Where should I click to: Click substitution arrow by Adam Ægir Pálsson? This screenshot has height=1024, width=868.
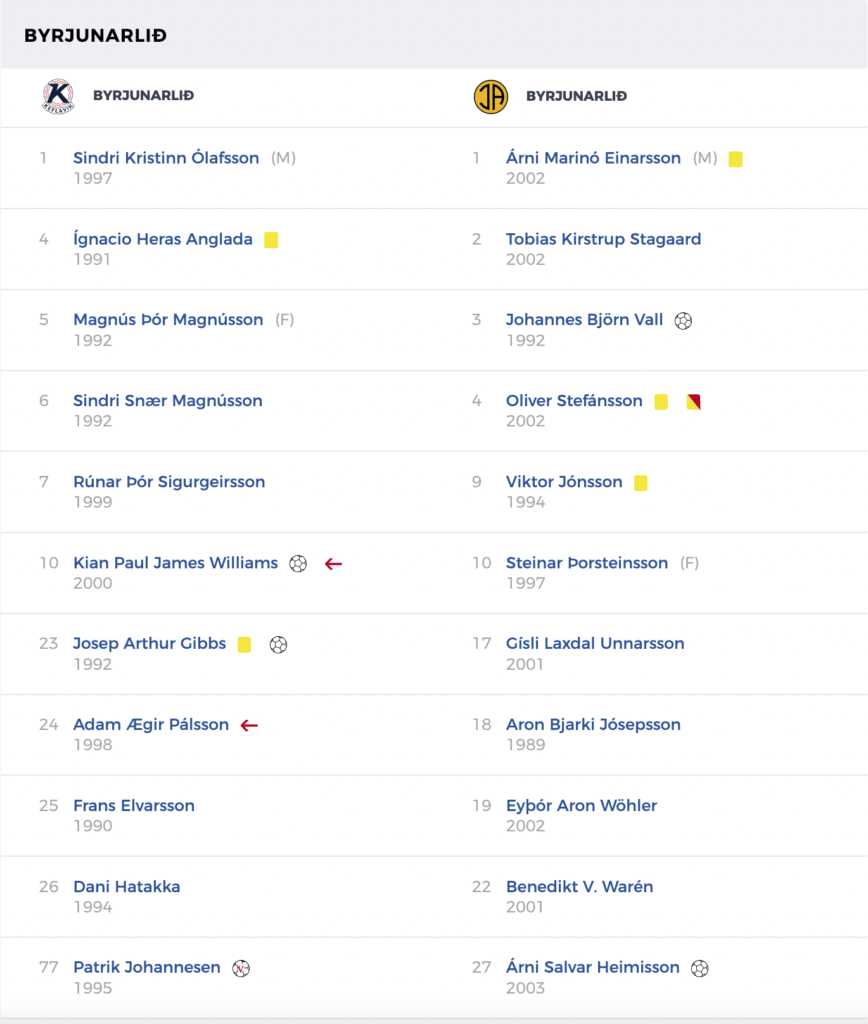click(x=249, y=725)
